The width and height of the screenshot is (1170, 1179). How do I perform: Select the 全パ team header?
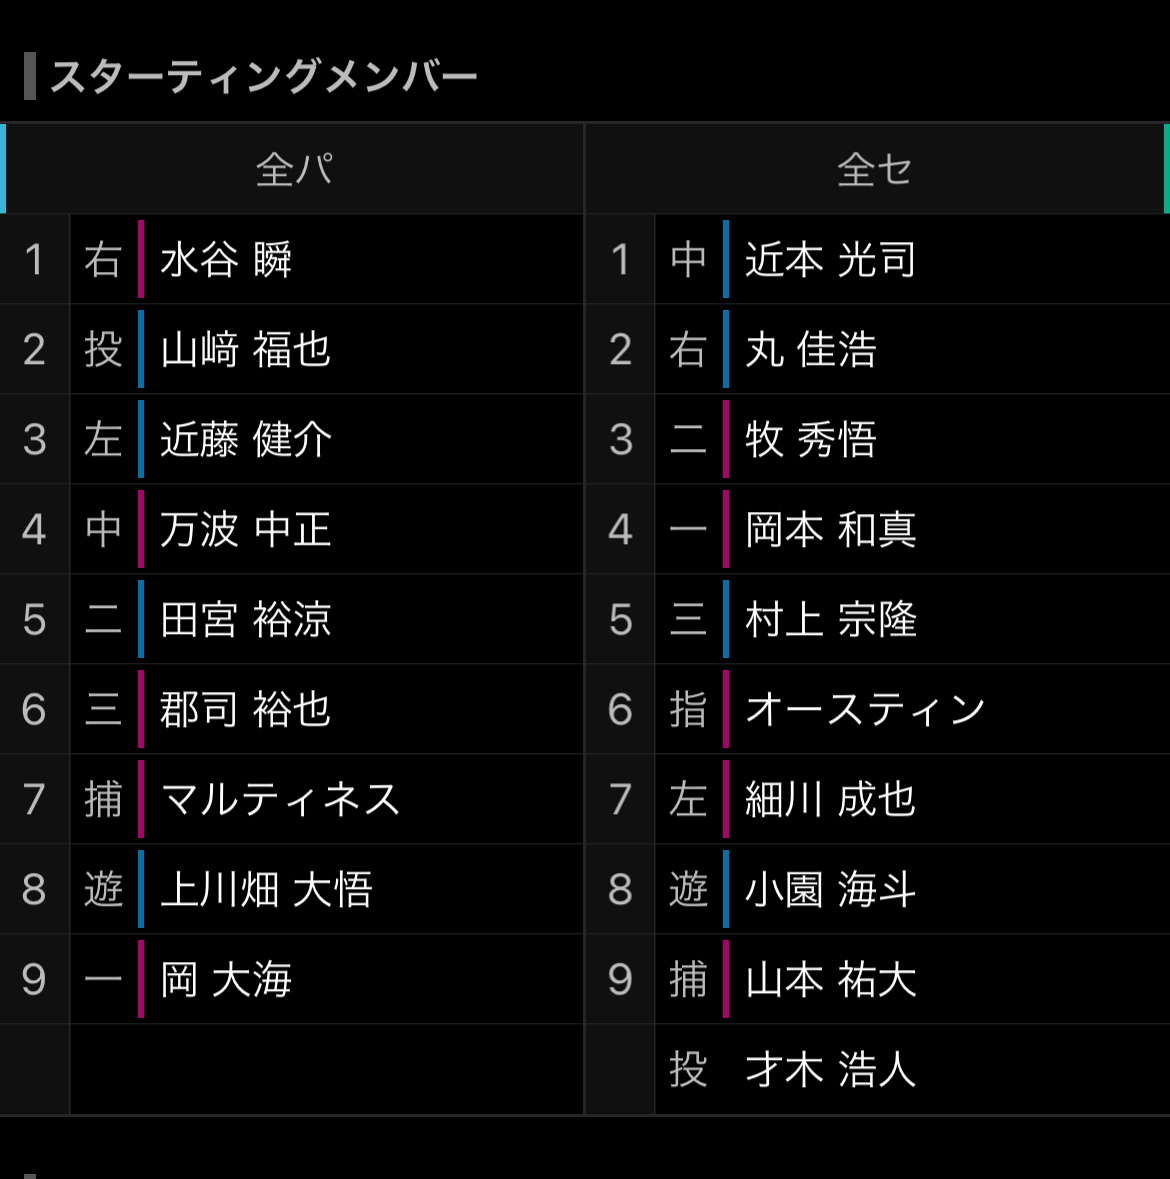click(294, 169)
